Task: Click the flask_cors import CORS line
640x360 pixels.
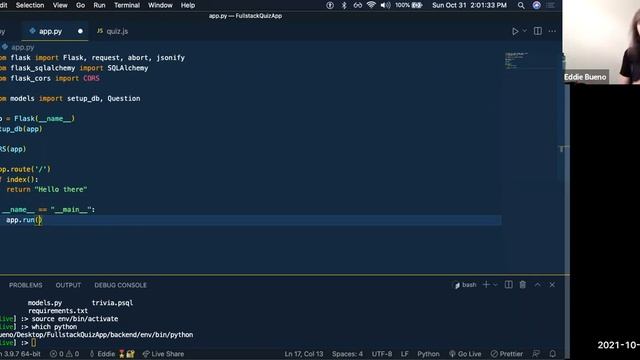Action: (x=50, y=78)
